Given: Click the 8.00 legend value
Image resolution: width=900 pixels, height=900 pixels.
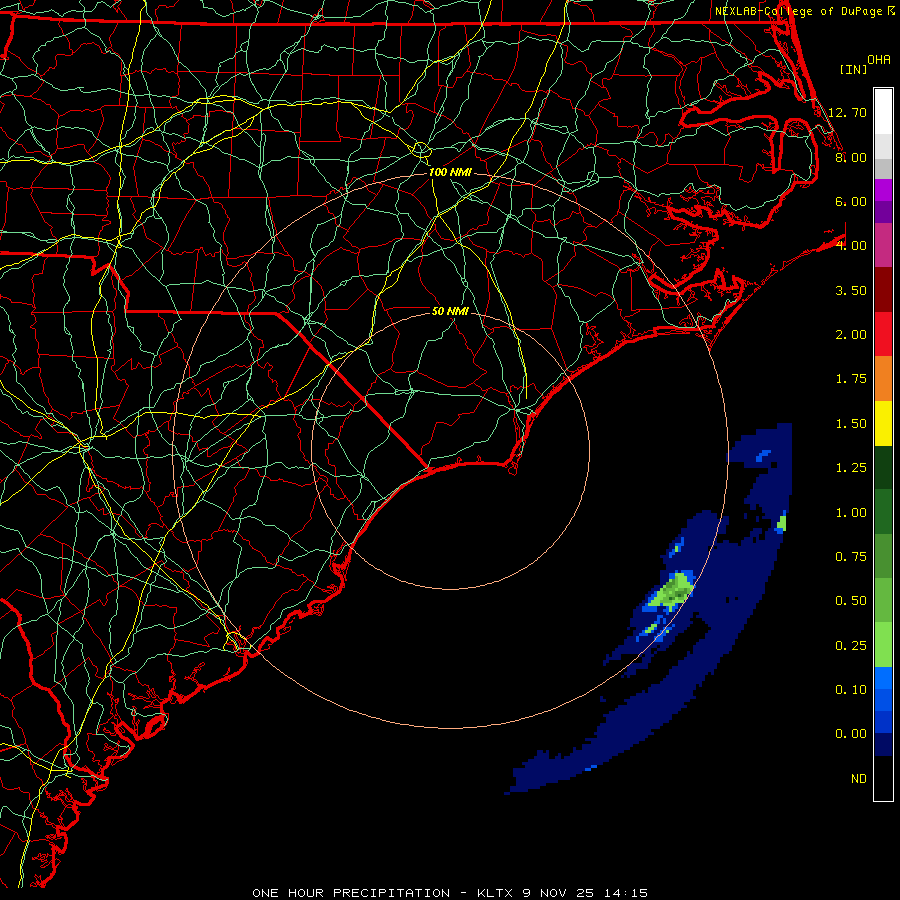Looking at the screenshot, I should pos(851,157).
